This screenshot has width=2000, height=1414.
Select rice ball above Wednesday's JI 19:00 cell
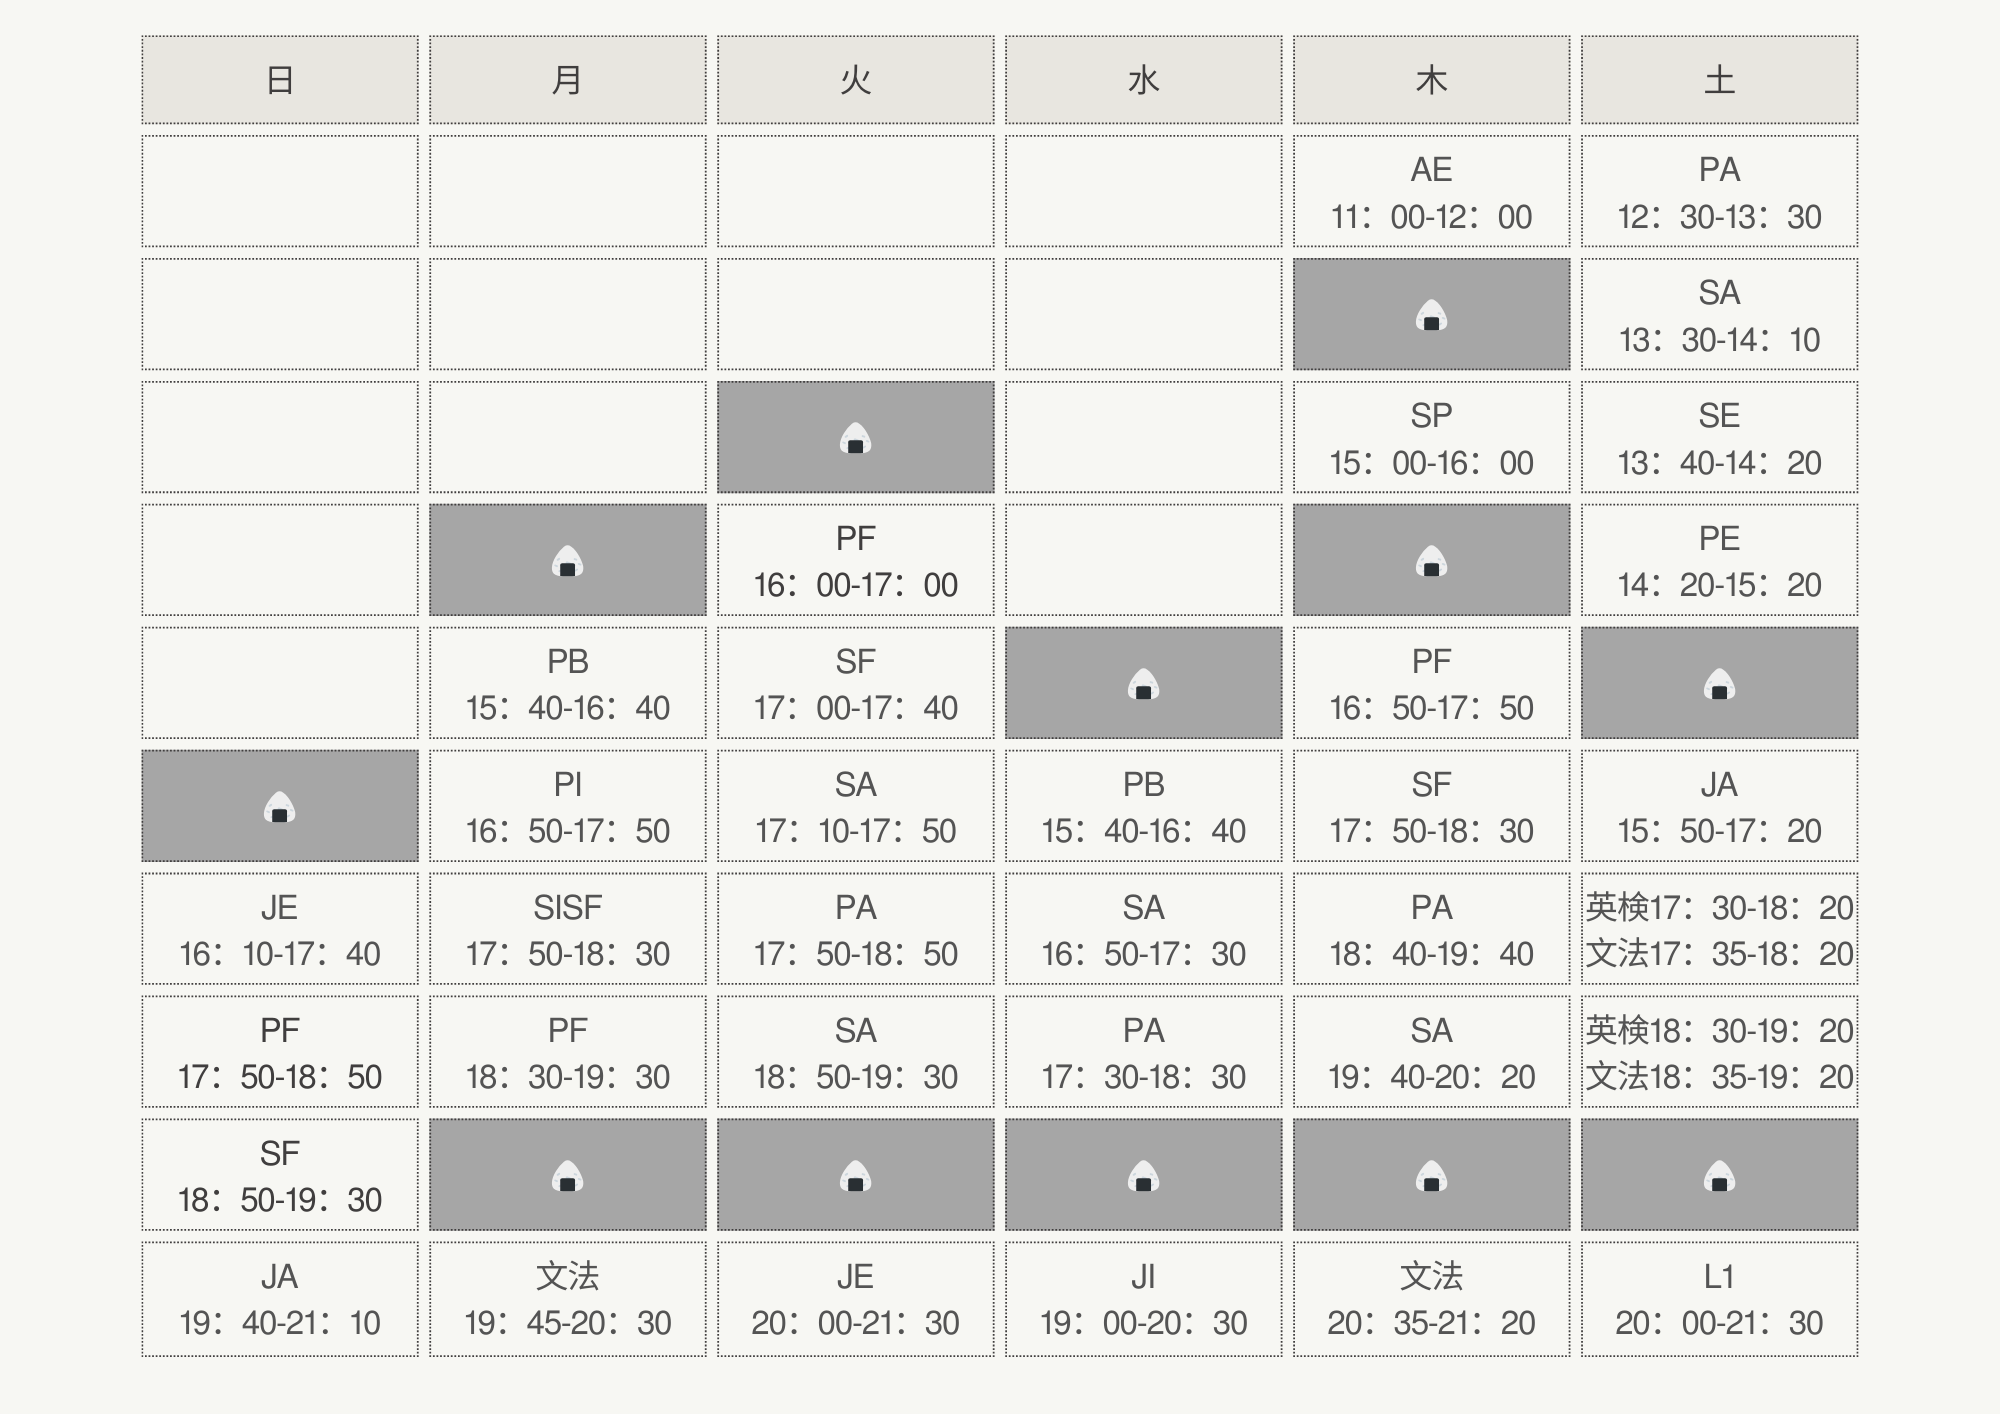pyautogui.click(x=1143, y=1176)
